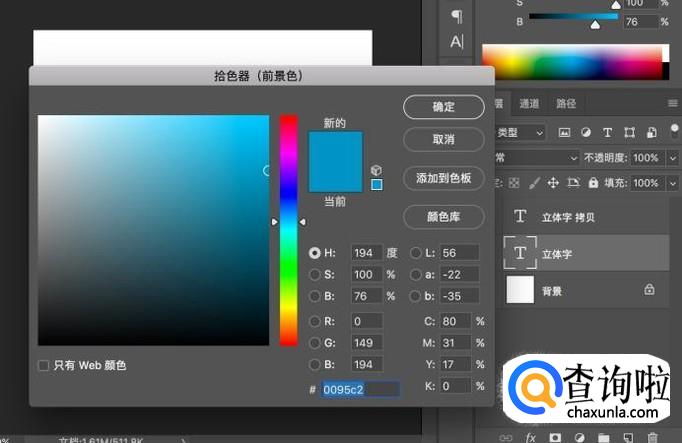This screenshot has width=682, height=443.
Task: Toggle the layer filtering on/off switch
Action: [x=674, y=130]
